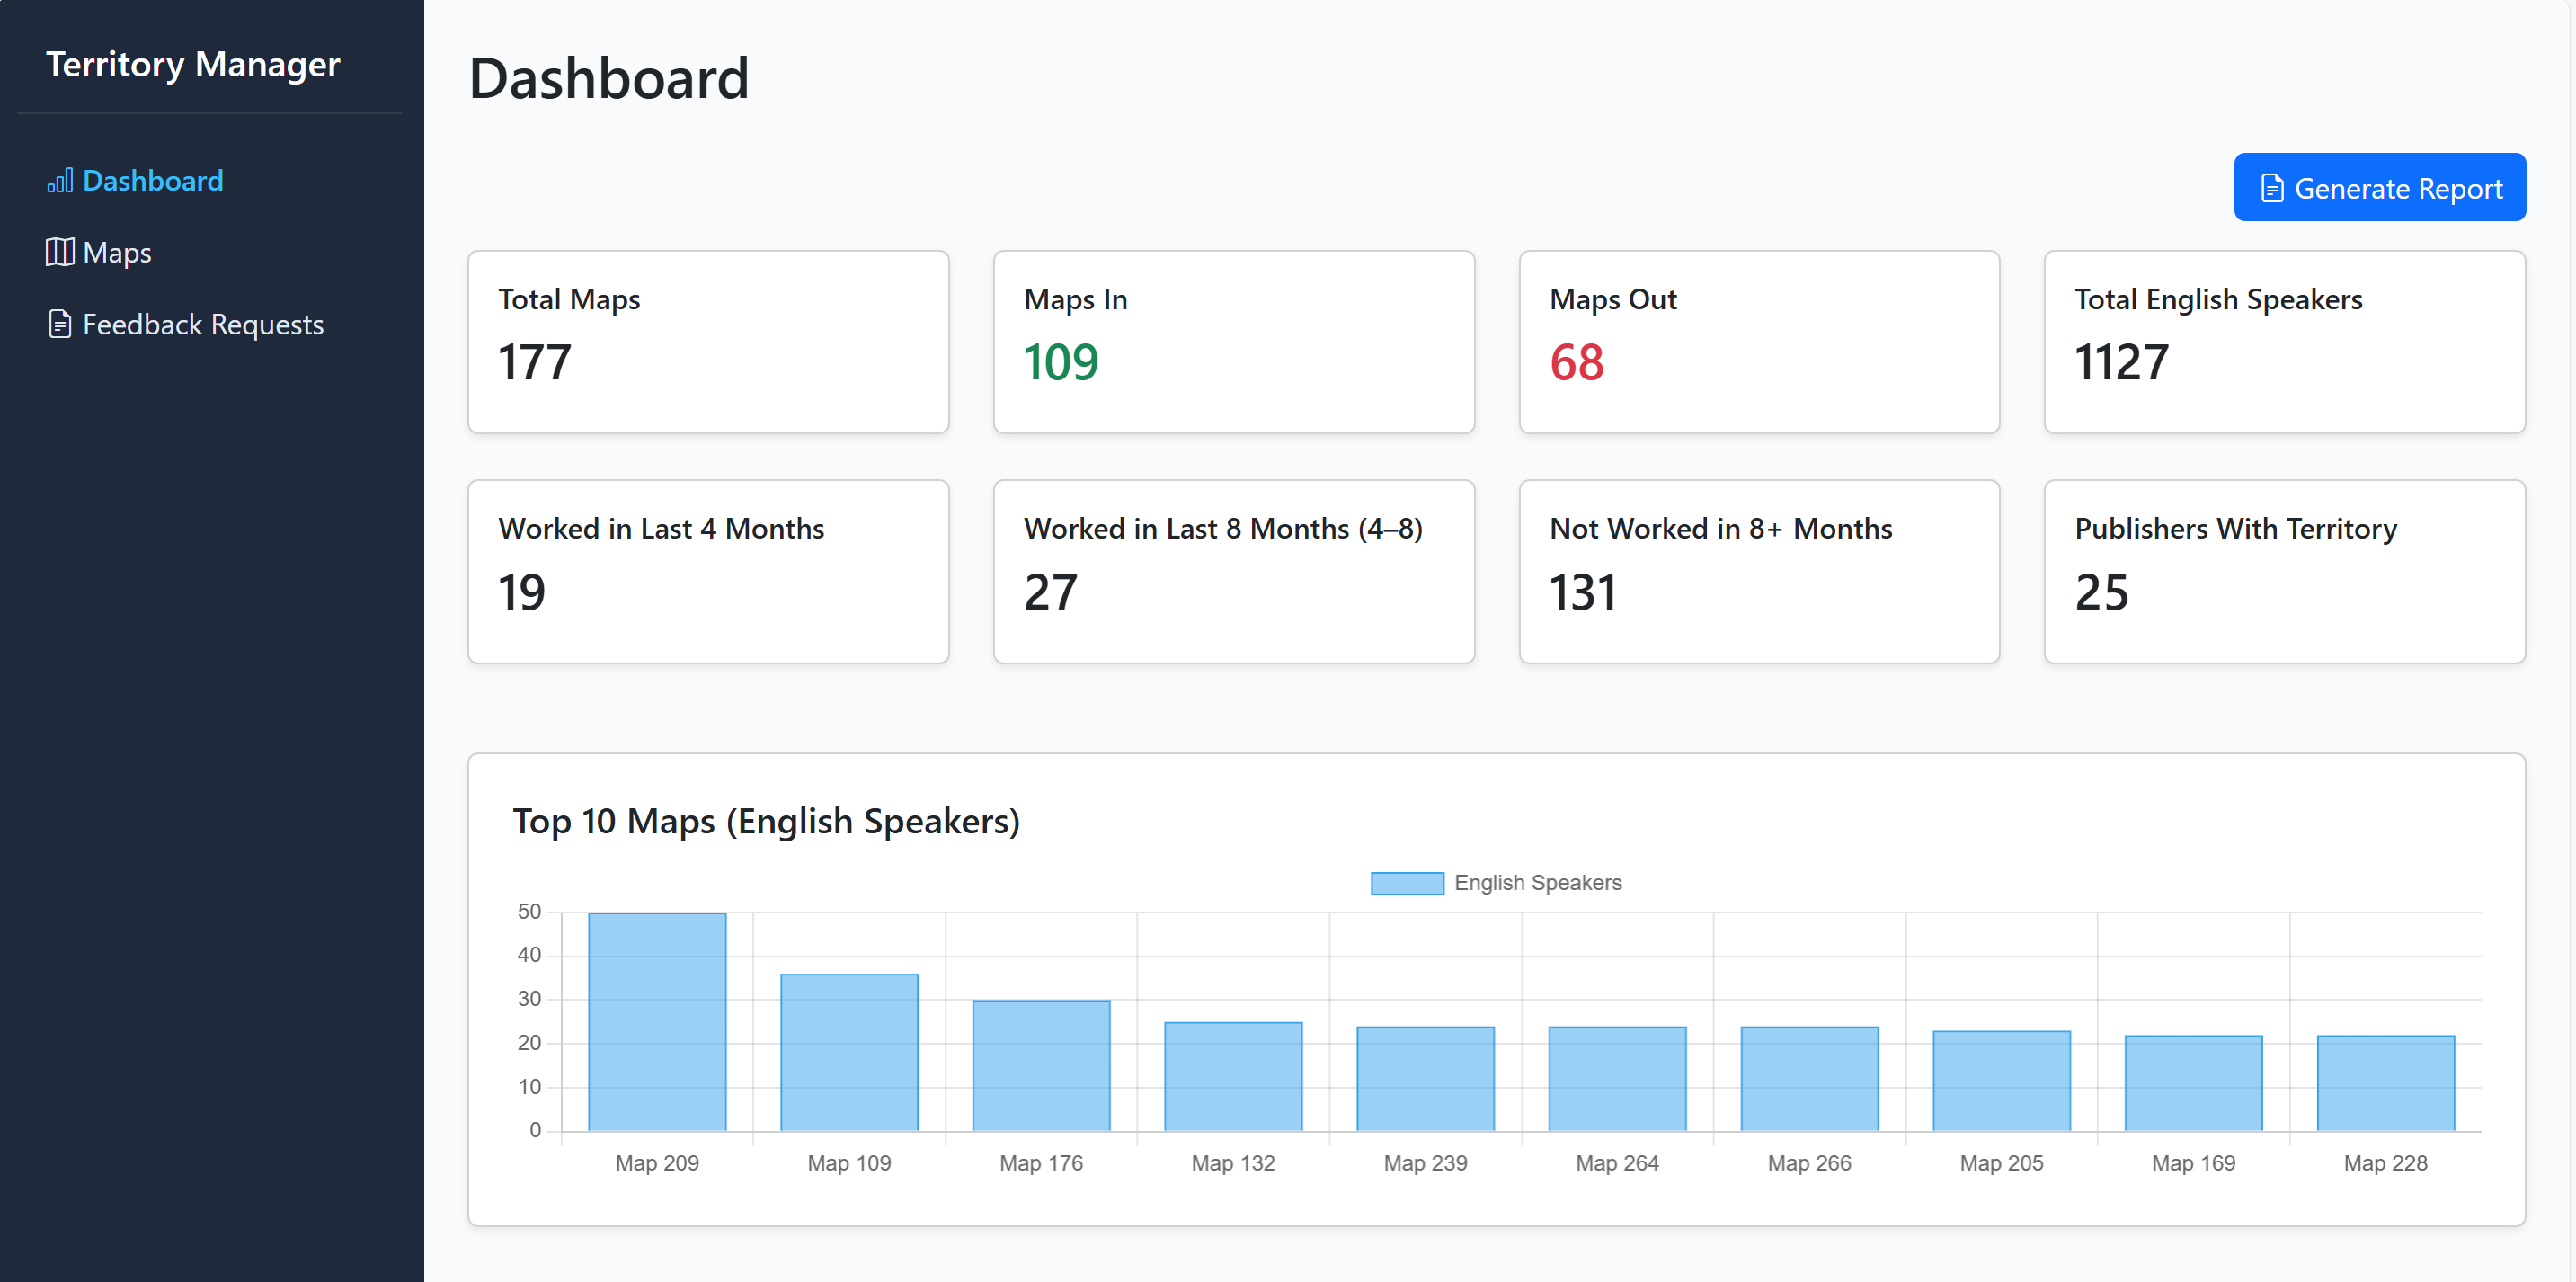Select the Map 176 chart bar
2576x1282 pixels.
(x=1041, y=1065)
